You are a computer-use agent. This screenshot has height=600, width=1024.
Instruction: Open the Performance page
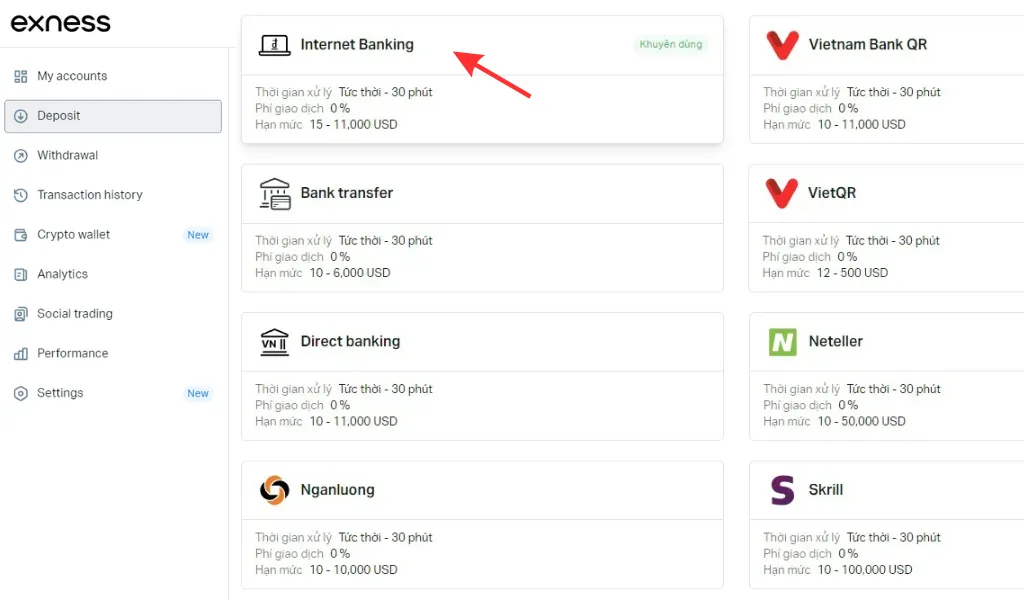(x=73, y=353)
